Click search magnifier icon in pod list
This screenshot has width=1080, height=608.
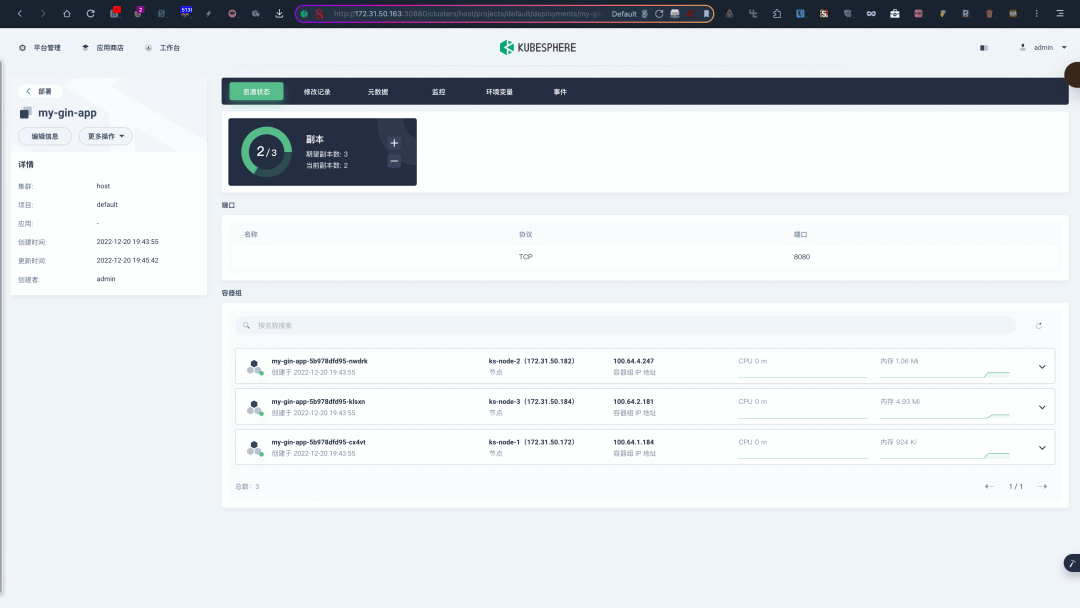247,326
